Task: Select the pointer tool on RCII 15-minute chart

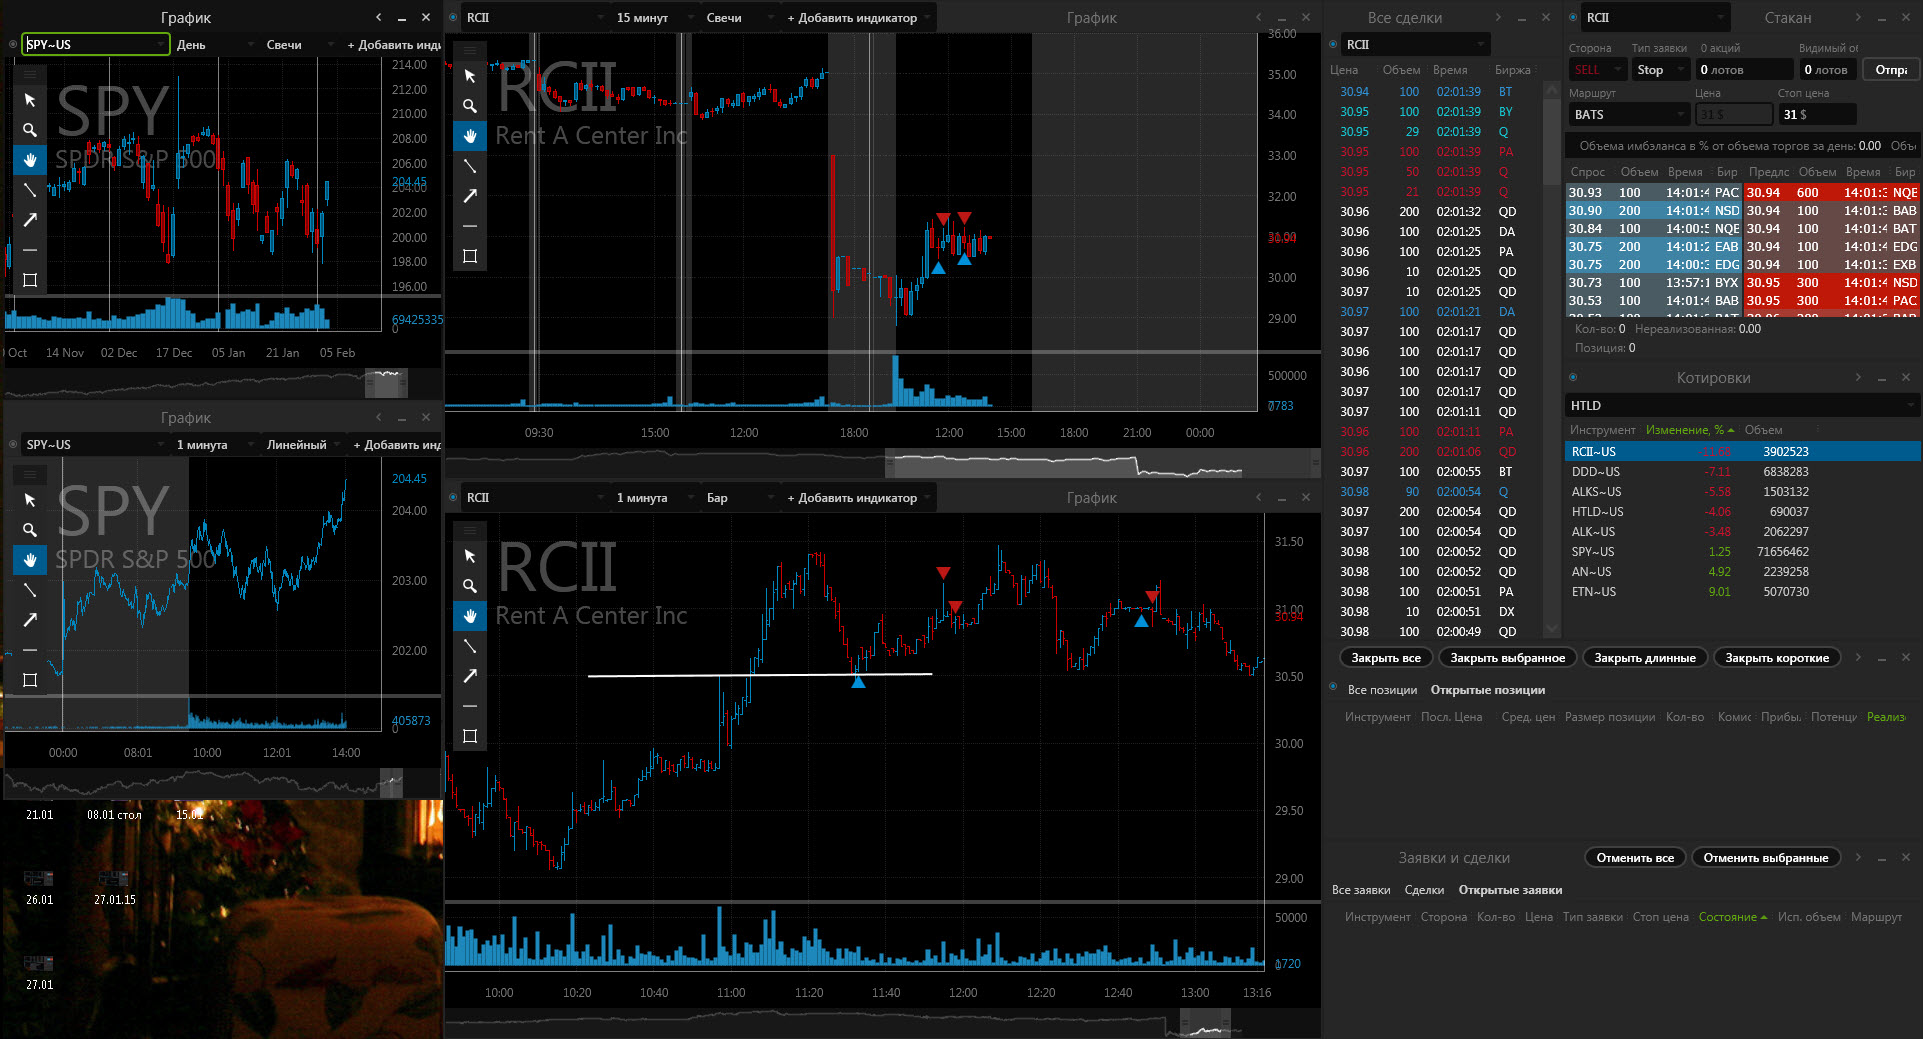Action: coord(470,76)
